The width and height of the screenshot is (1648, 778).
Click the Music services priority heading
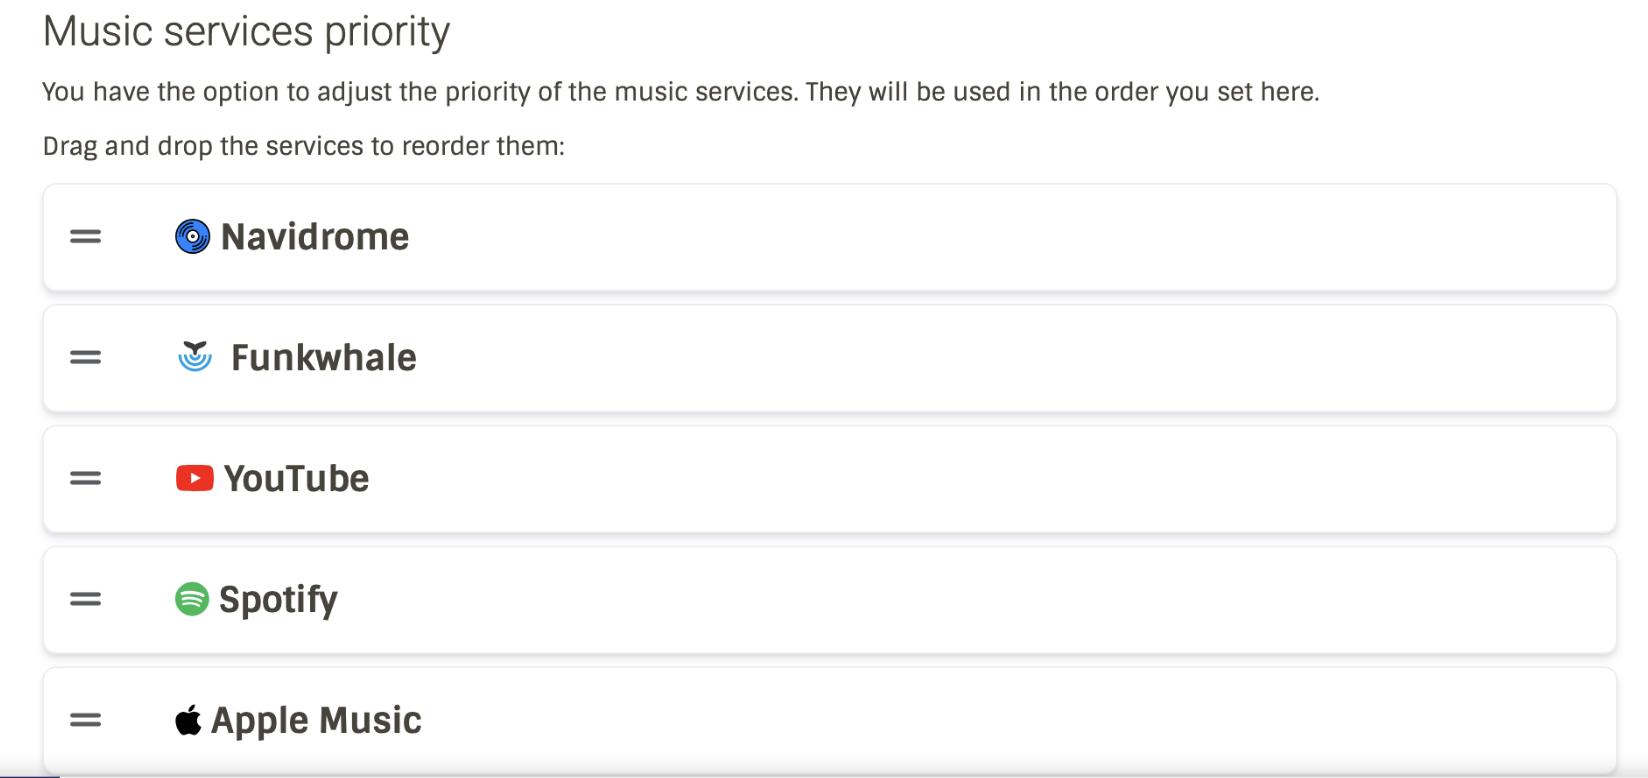point(246,32)
